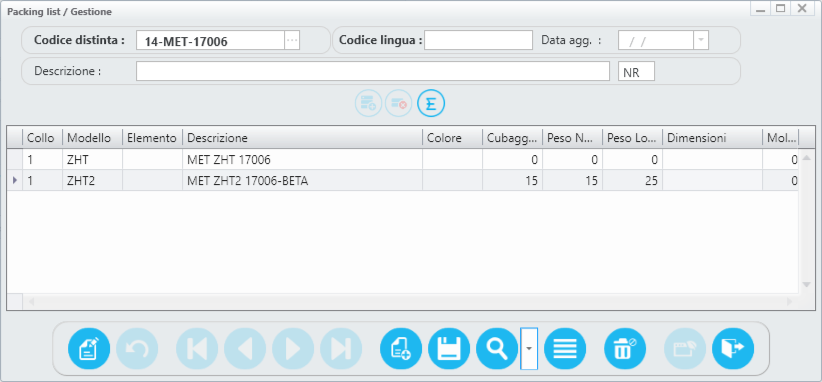Click the magnifier search icon

click(x=497, y=348)
